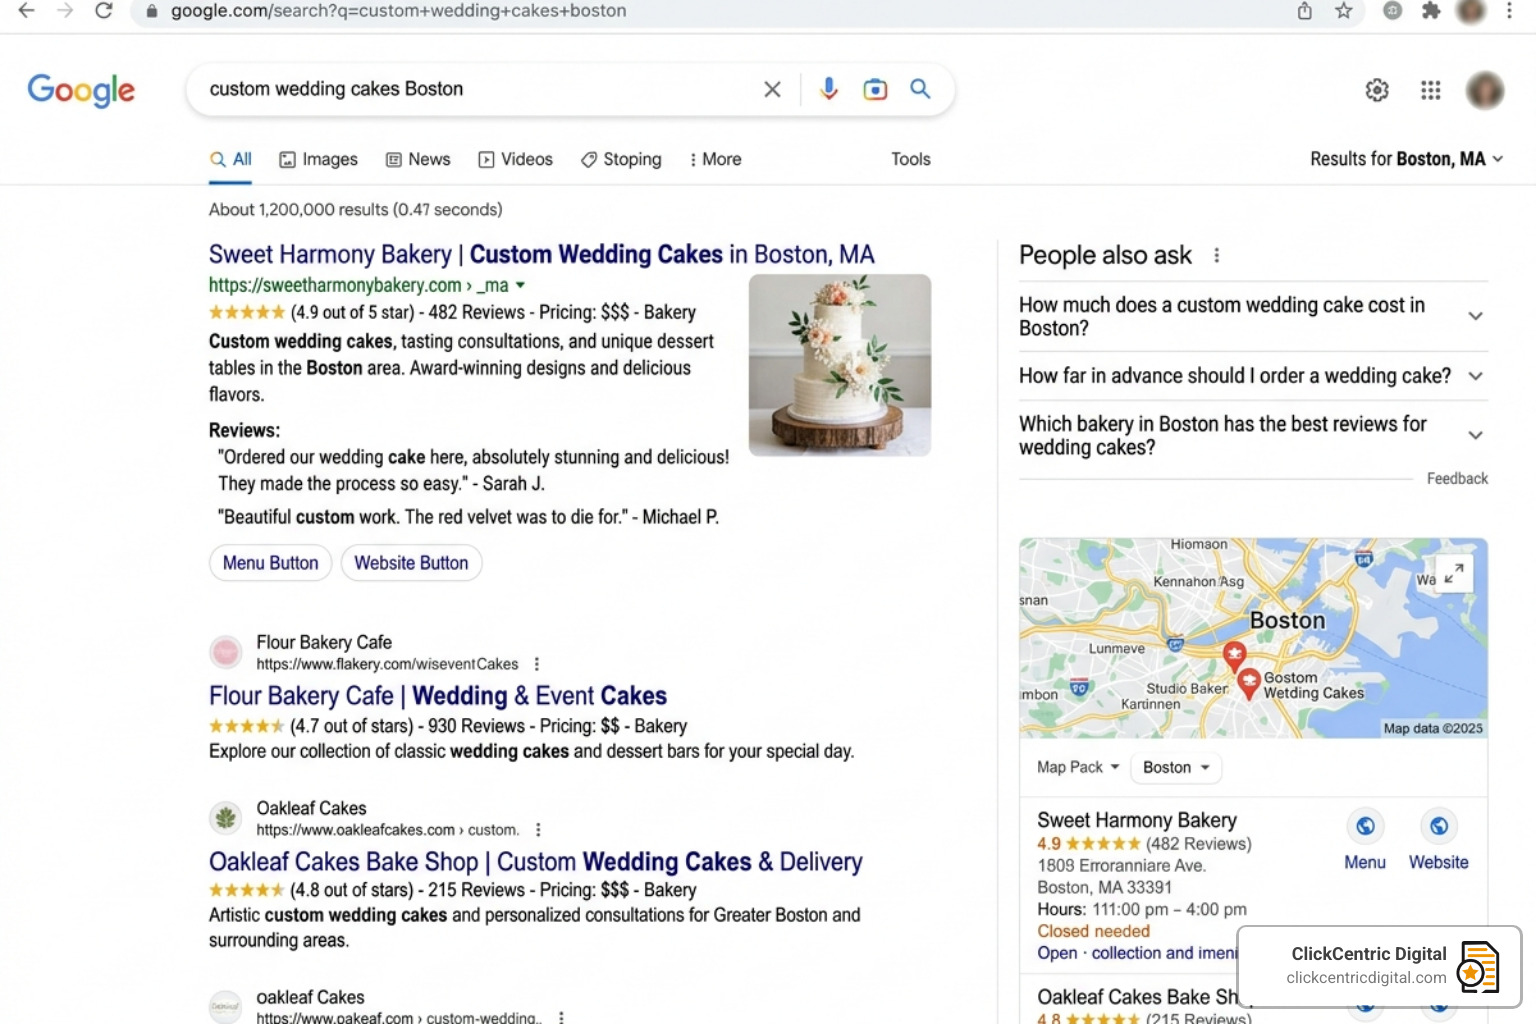The width and height of the screenshot is (1536, 1024).
Task: Switch to the News tab
Action: pos(418,159)
